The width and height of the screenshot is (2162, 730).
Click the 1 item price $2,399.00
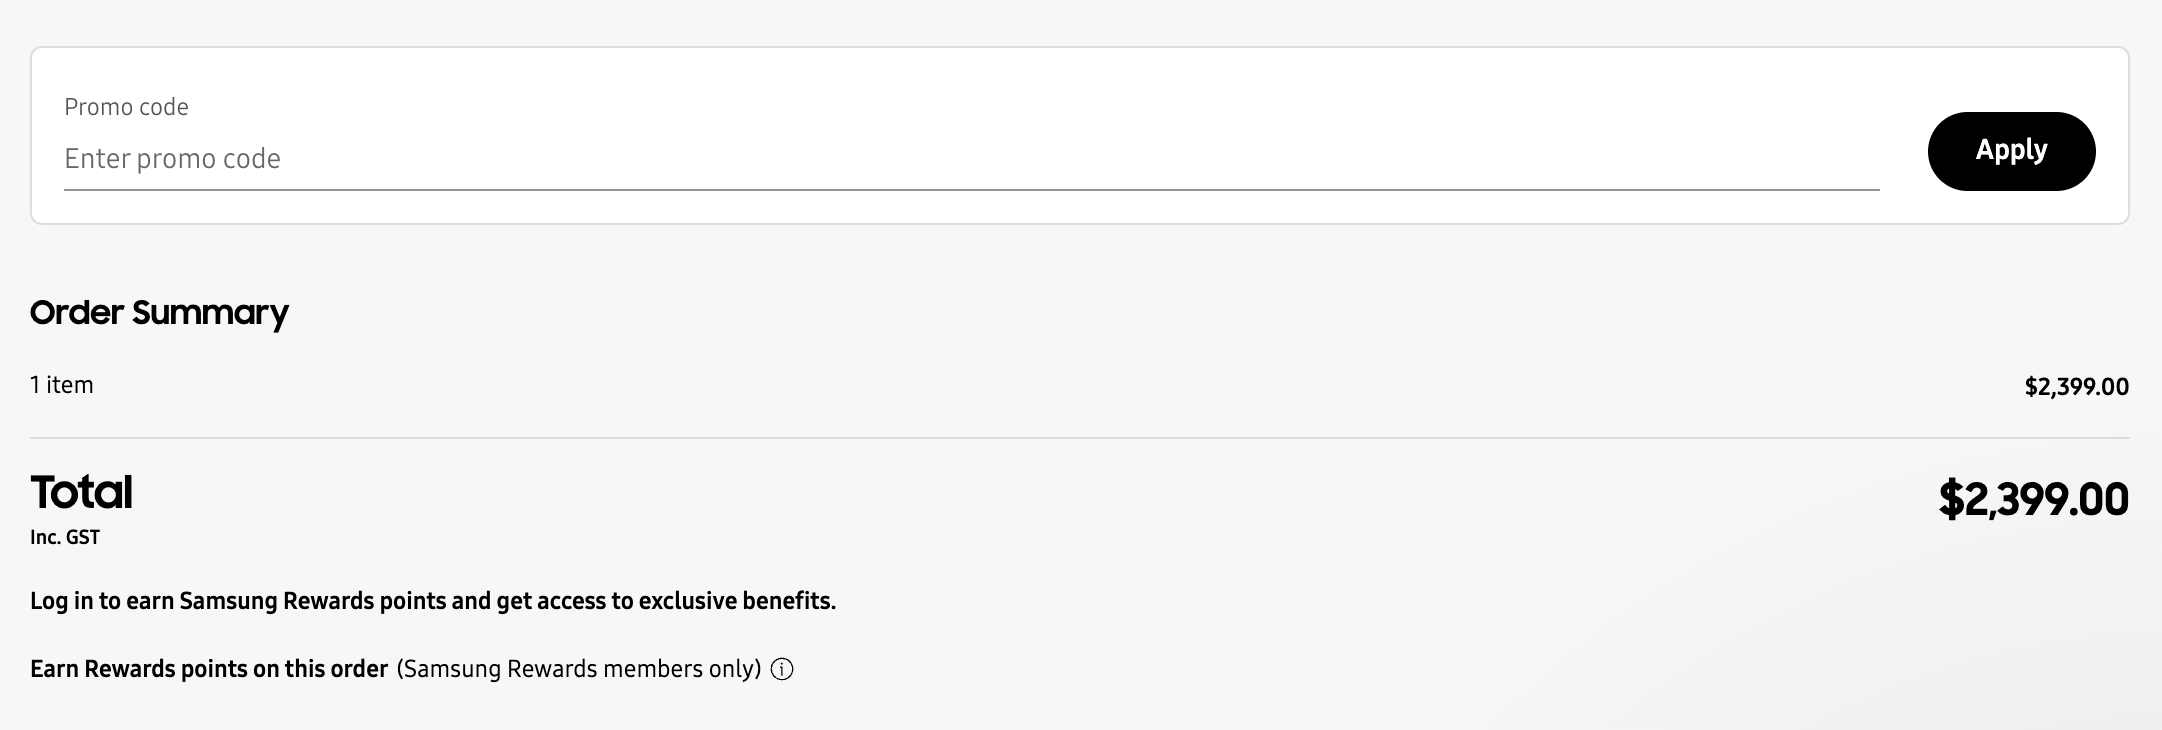[x=2076, y=387]
